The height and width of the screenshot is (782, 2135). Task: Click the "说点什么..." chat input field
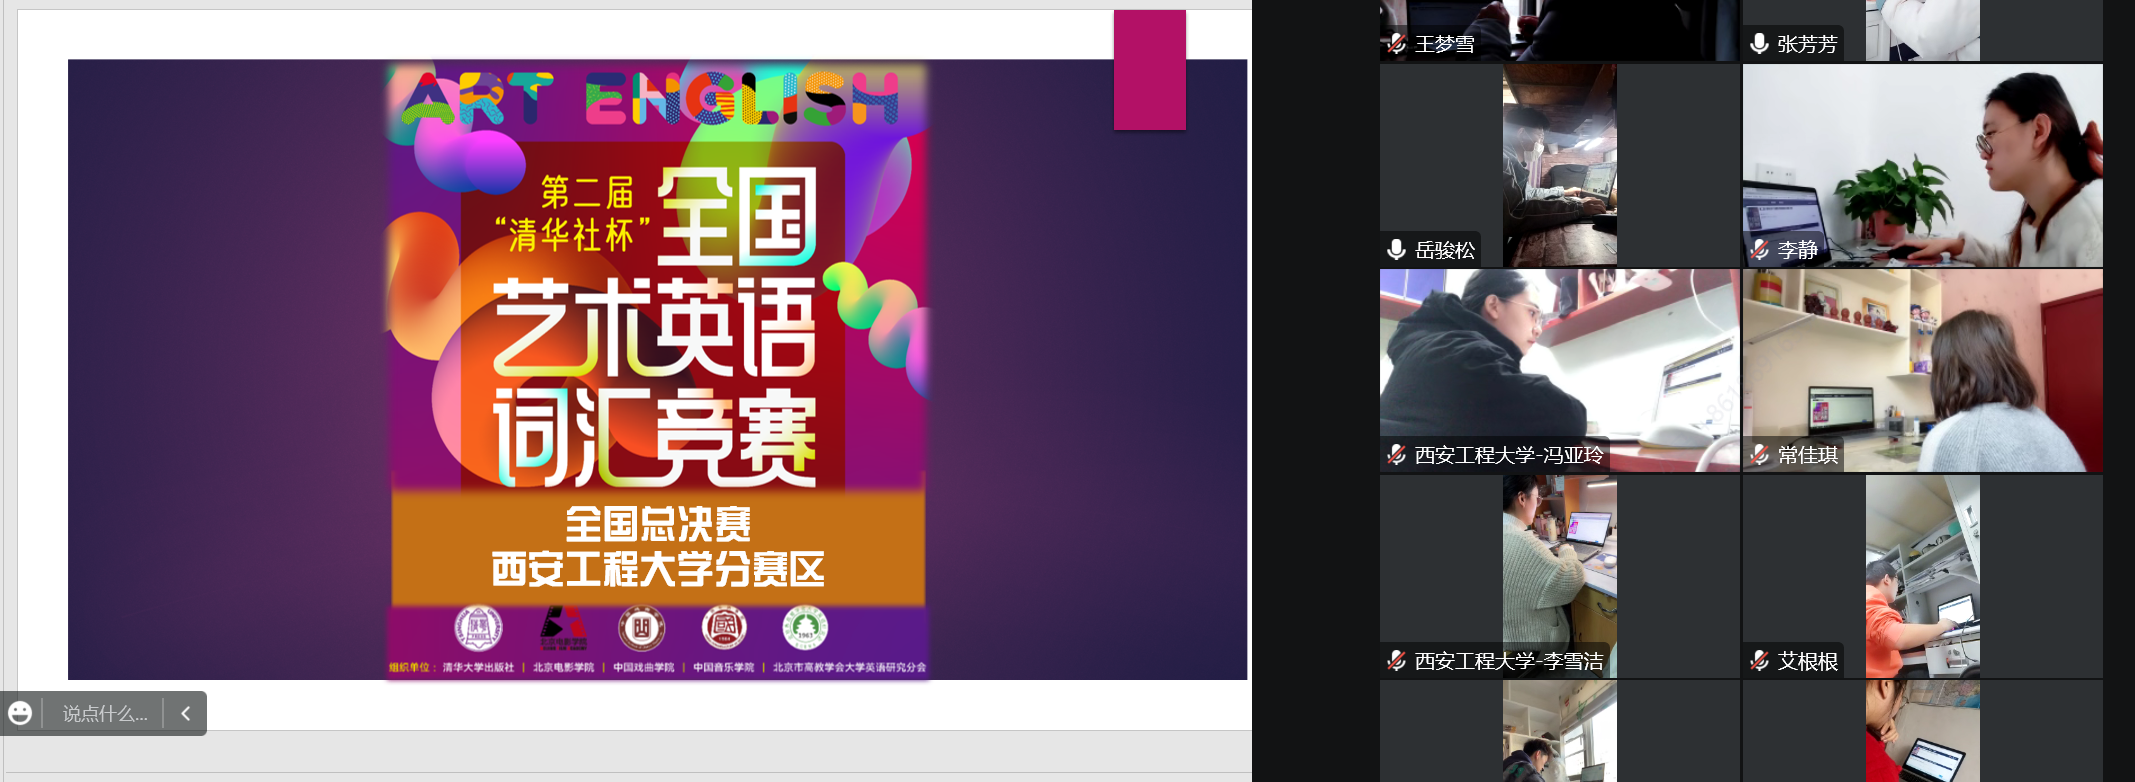(104, 714)
